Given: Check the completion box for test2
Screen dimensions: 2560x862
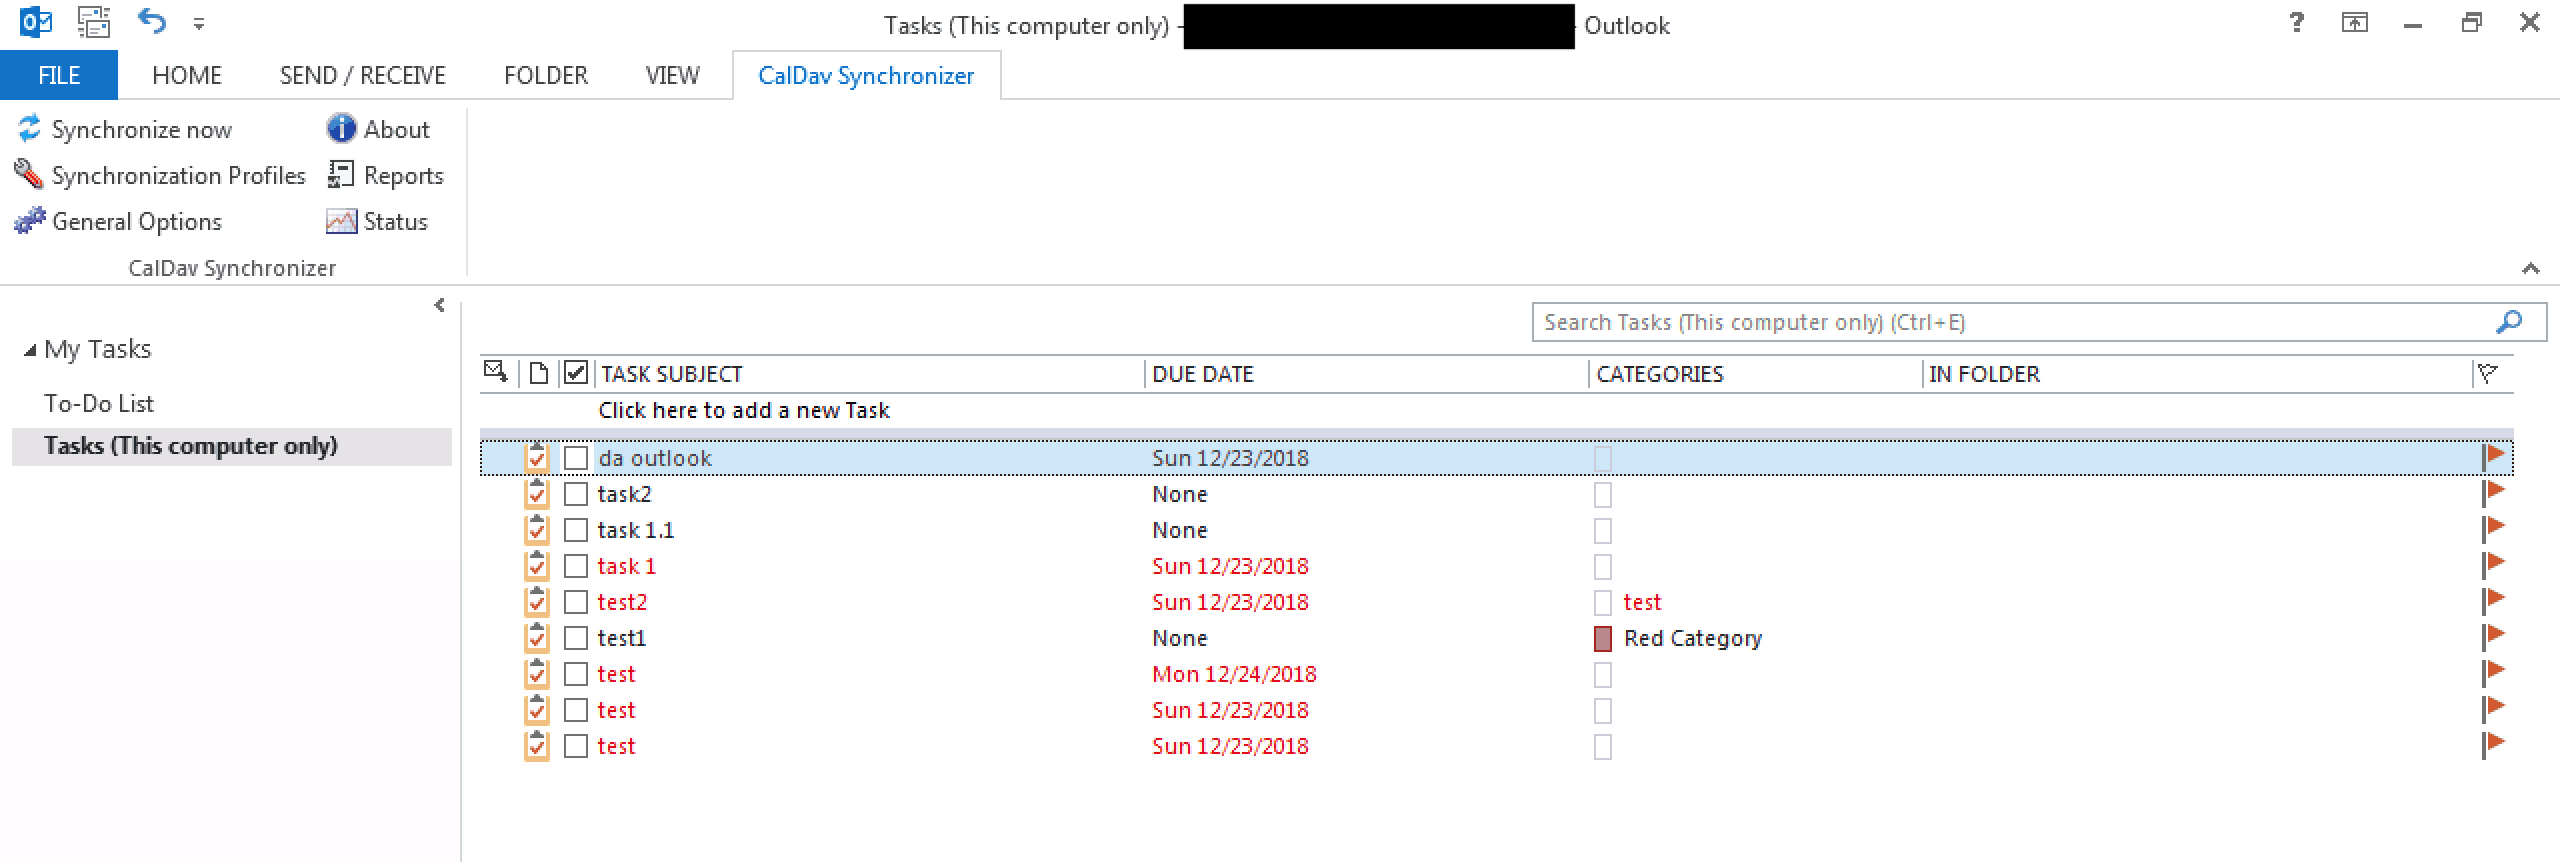Looking at the screenshot, I should click(x=576, y=602).
